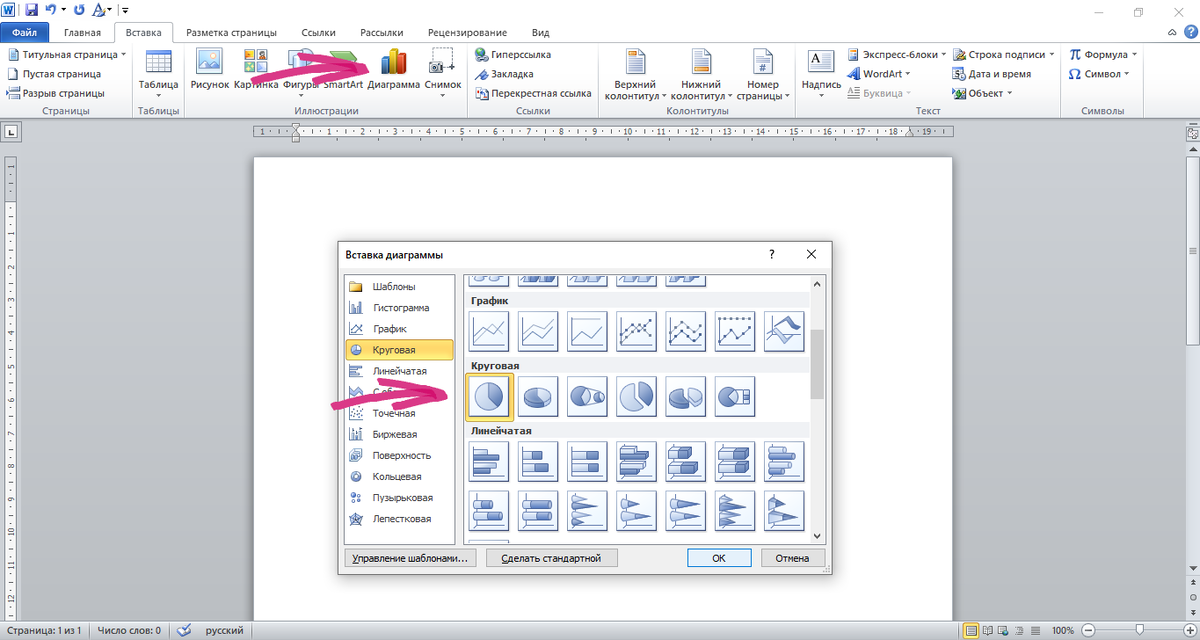Insert a Перекрестная ссылка cross-reference

533,93
